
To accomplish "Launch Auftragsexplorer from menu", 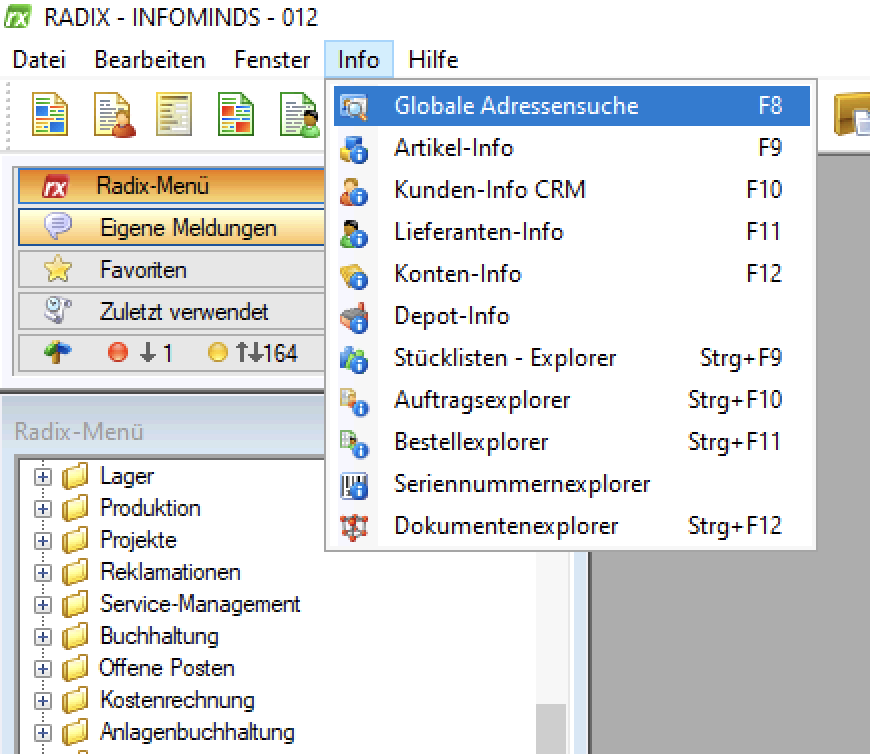I will 571,400.
